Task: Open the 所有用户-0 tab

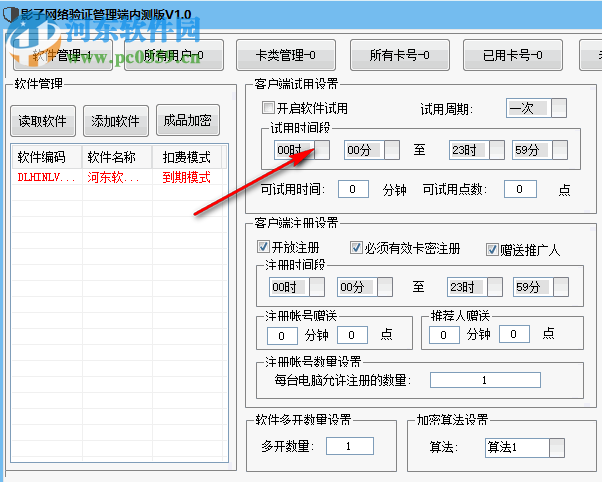Action: (x=174, y=56)
